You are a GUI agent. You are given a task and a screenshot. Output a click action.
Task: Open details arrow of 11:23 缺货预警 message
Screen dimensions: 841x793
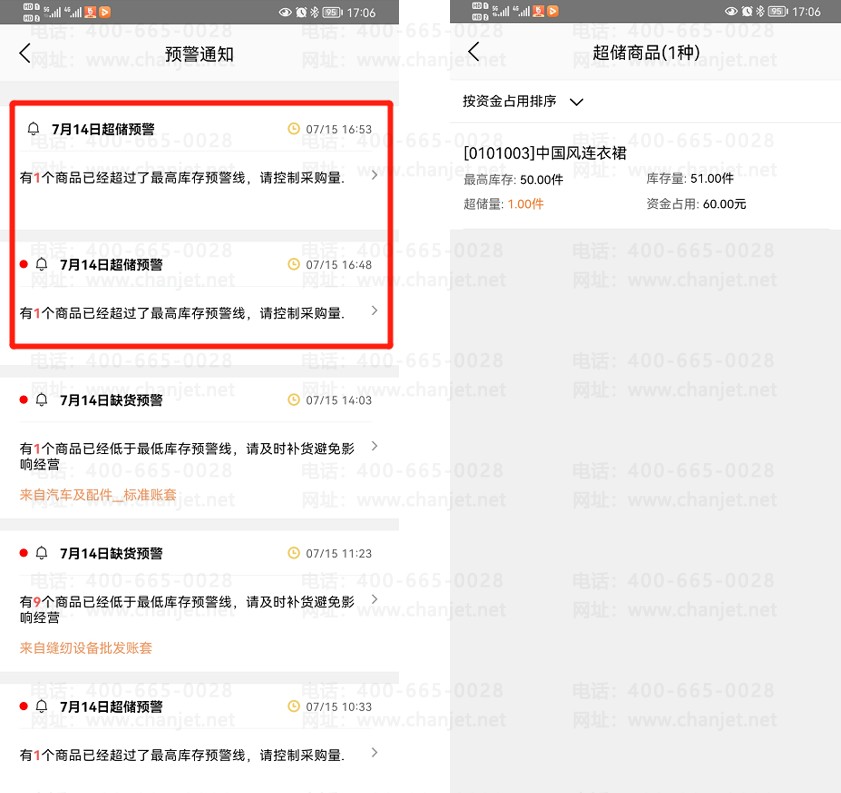tap(374, 599)
